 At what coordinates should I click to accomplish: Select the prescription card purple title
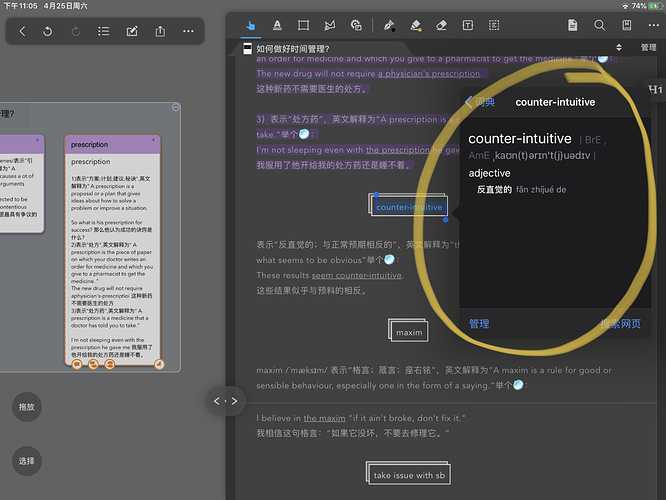113,144
